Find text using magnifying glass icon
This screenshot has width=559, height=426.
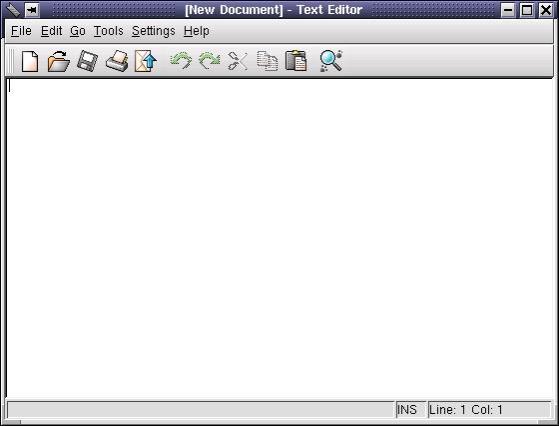click(331, 61)
